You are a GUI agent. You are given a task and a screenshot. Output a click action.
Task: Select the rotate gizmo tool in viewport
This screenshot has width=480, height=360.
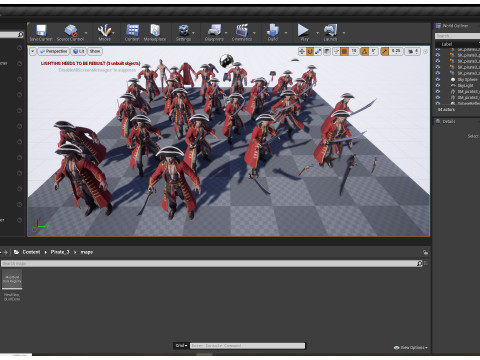click(x=310, y=51)
